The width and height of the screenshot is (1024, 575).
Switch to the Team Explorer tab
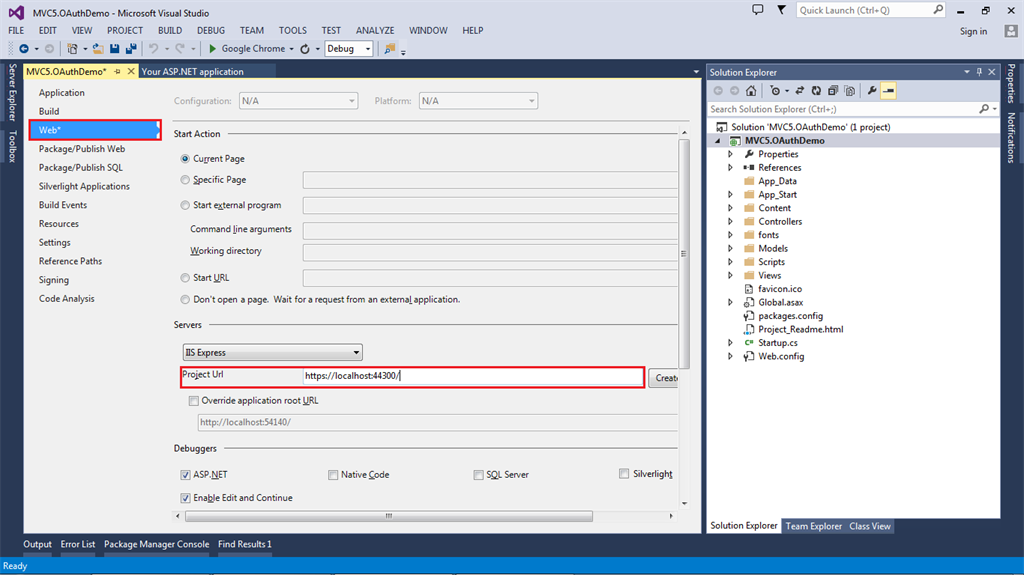tap(813, 526)
